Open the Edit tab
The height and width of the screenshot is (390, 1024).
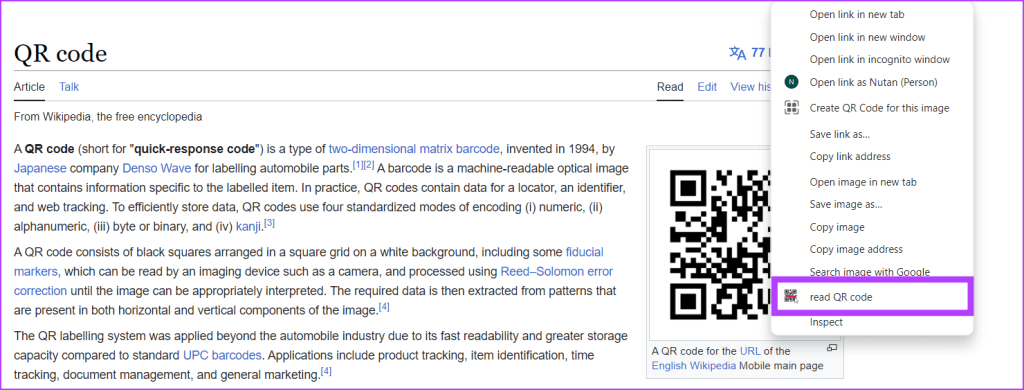click(707, 87)
